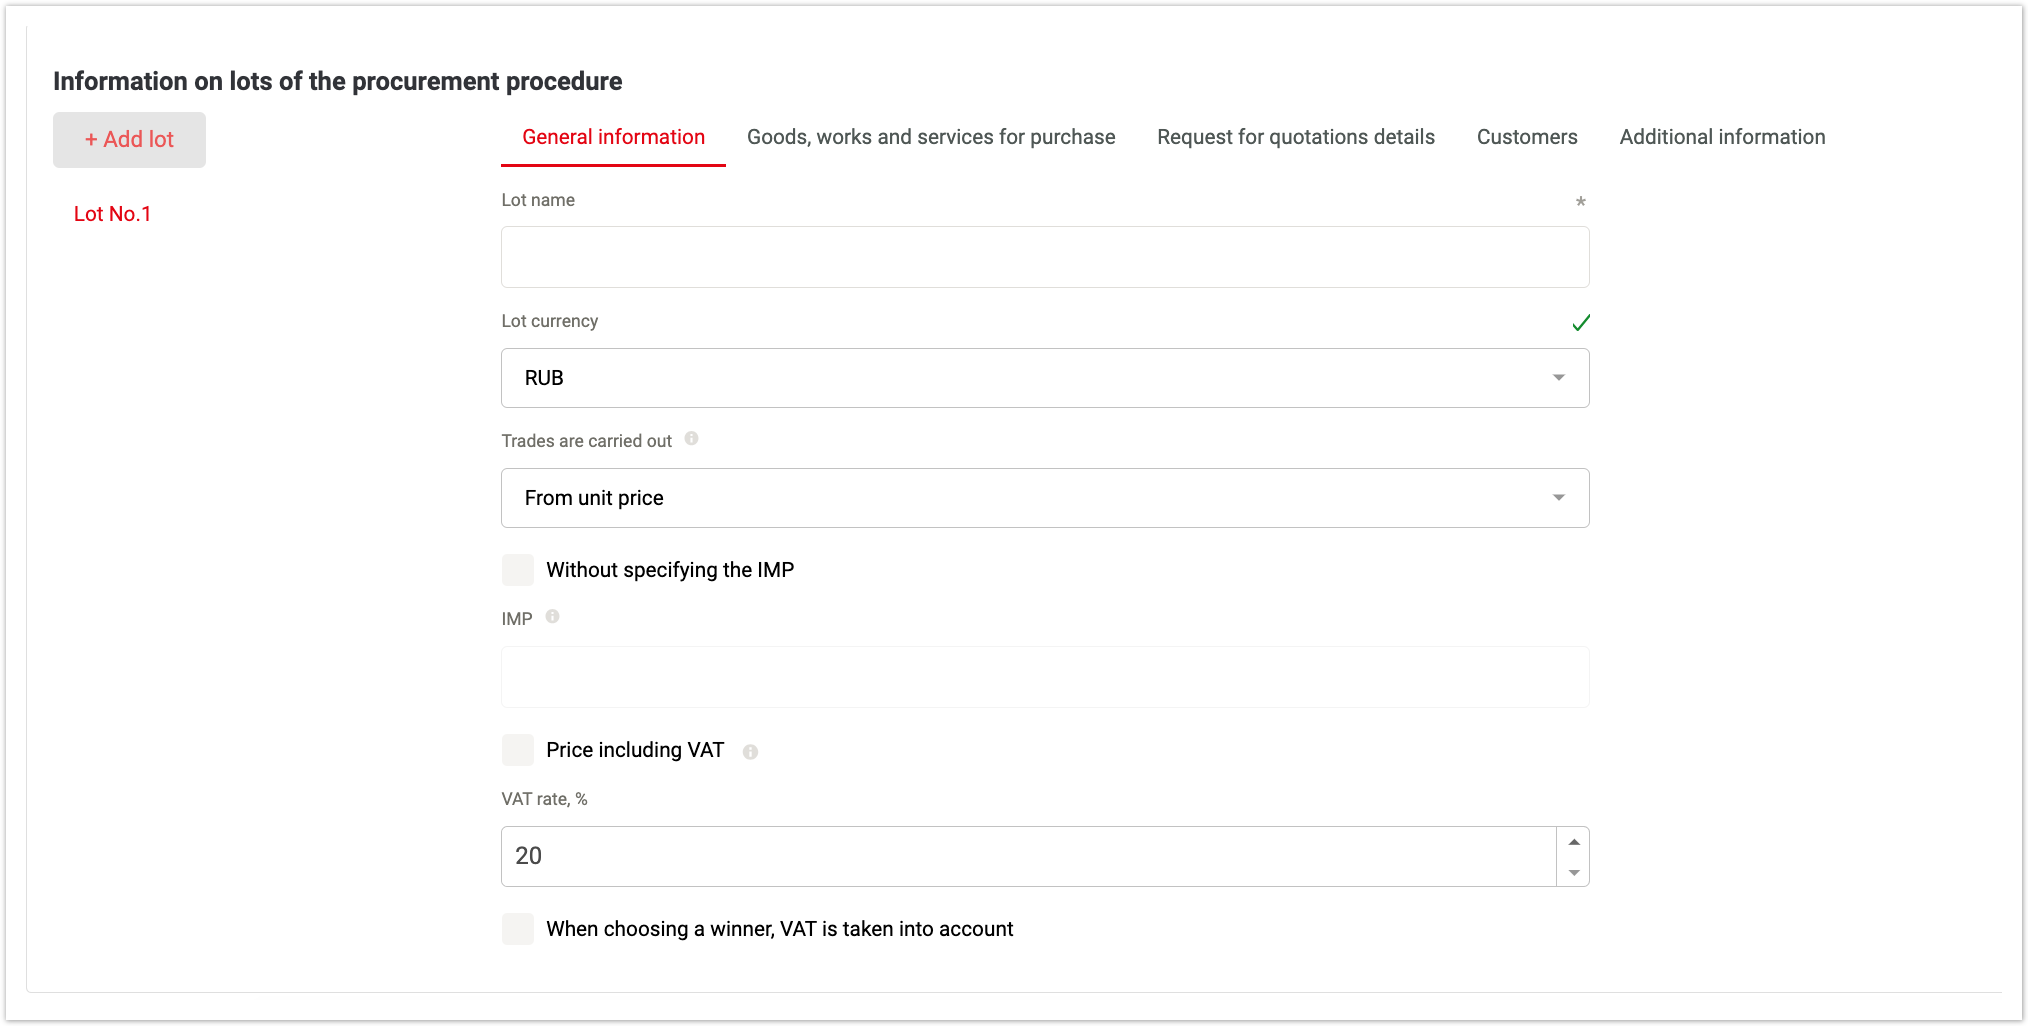This screenshot has height=1026, width=2028.
Task: Enable Without specifying the IMP checkbox
Action: tap(518, 570)
